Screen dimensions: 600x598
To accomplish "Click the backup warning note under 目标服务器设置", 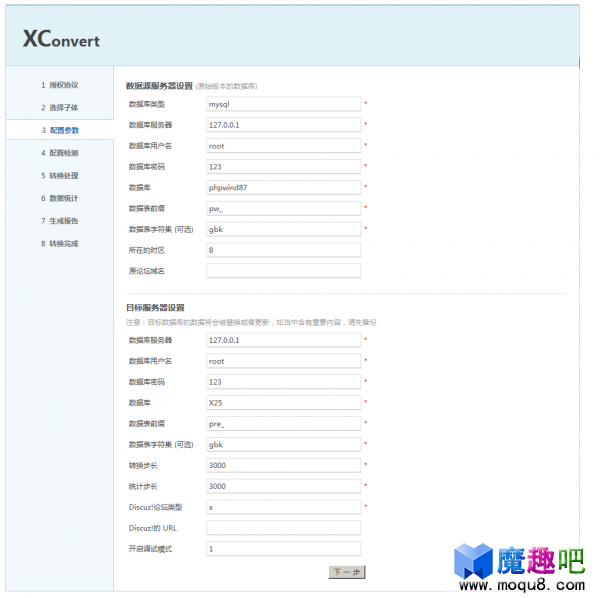I will 251,322.
